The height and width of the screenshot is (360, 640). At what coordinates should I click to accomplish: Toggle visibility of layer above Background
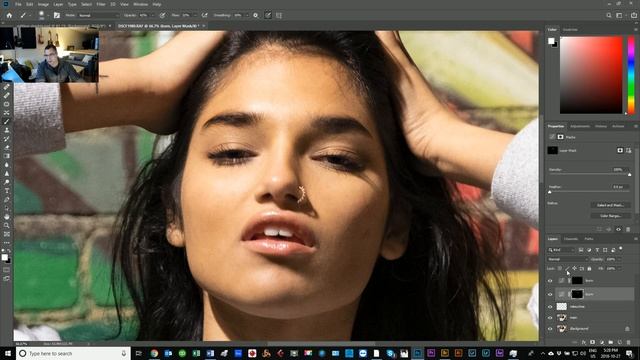[x=550, y=318]
